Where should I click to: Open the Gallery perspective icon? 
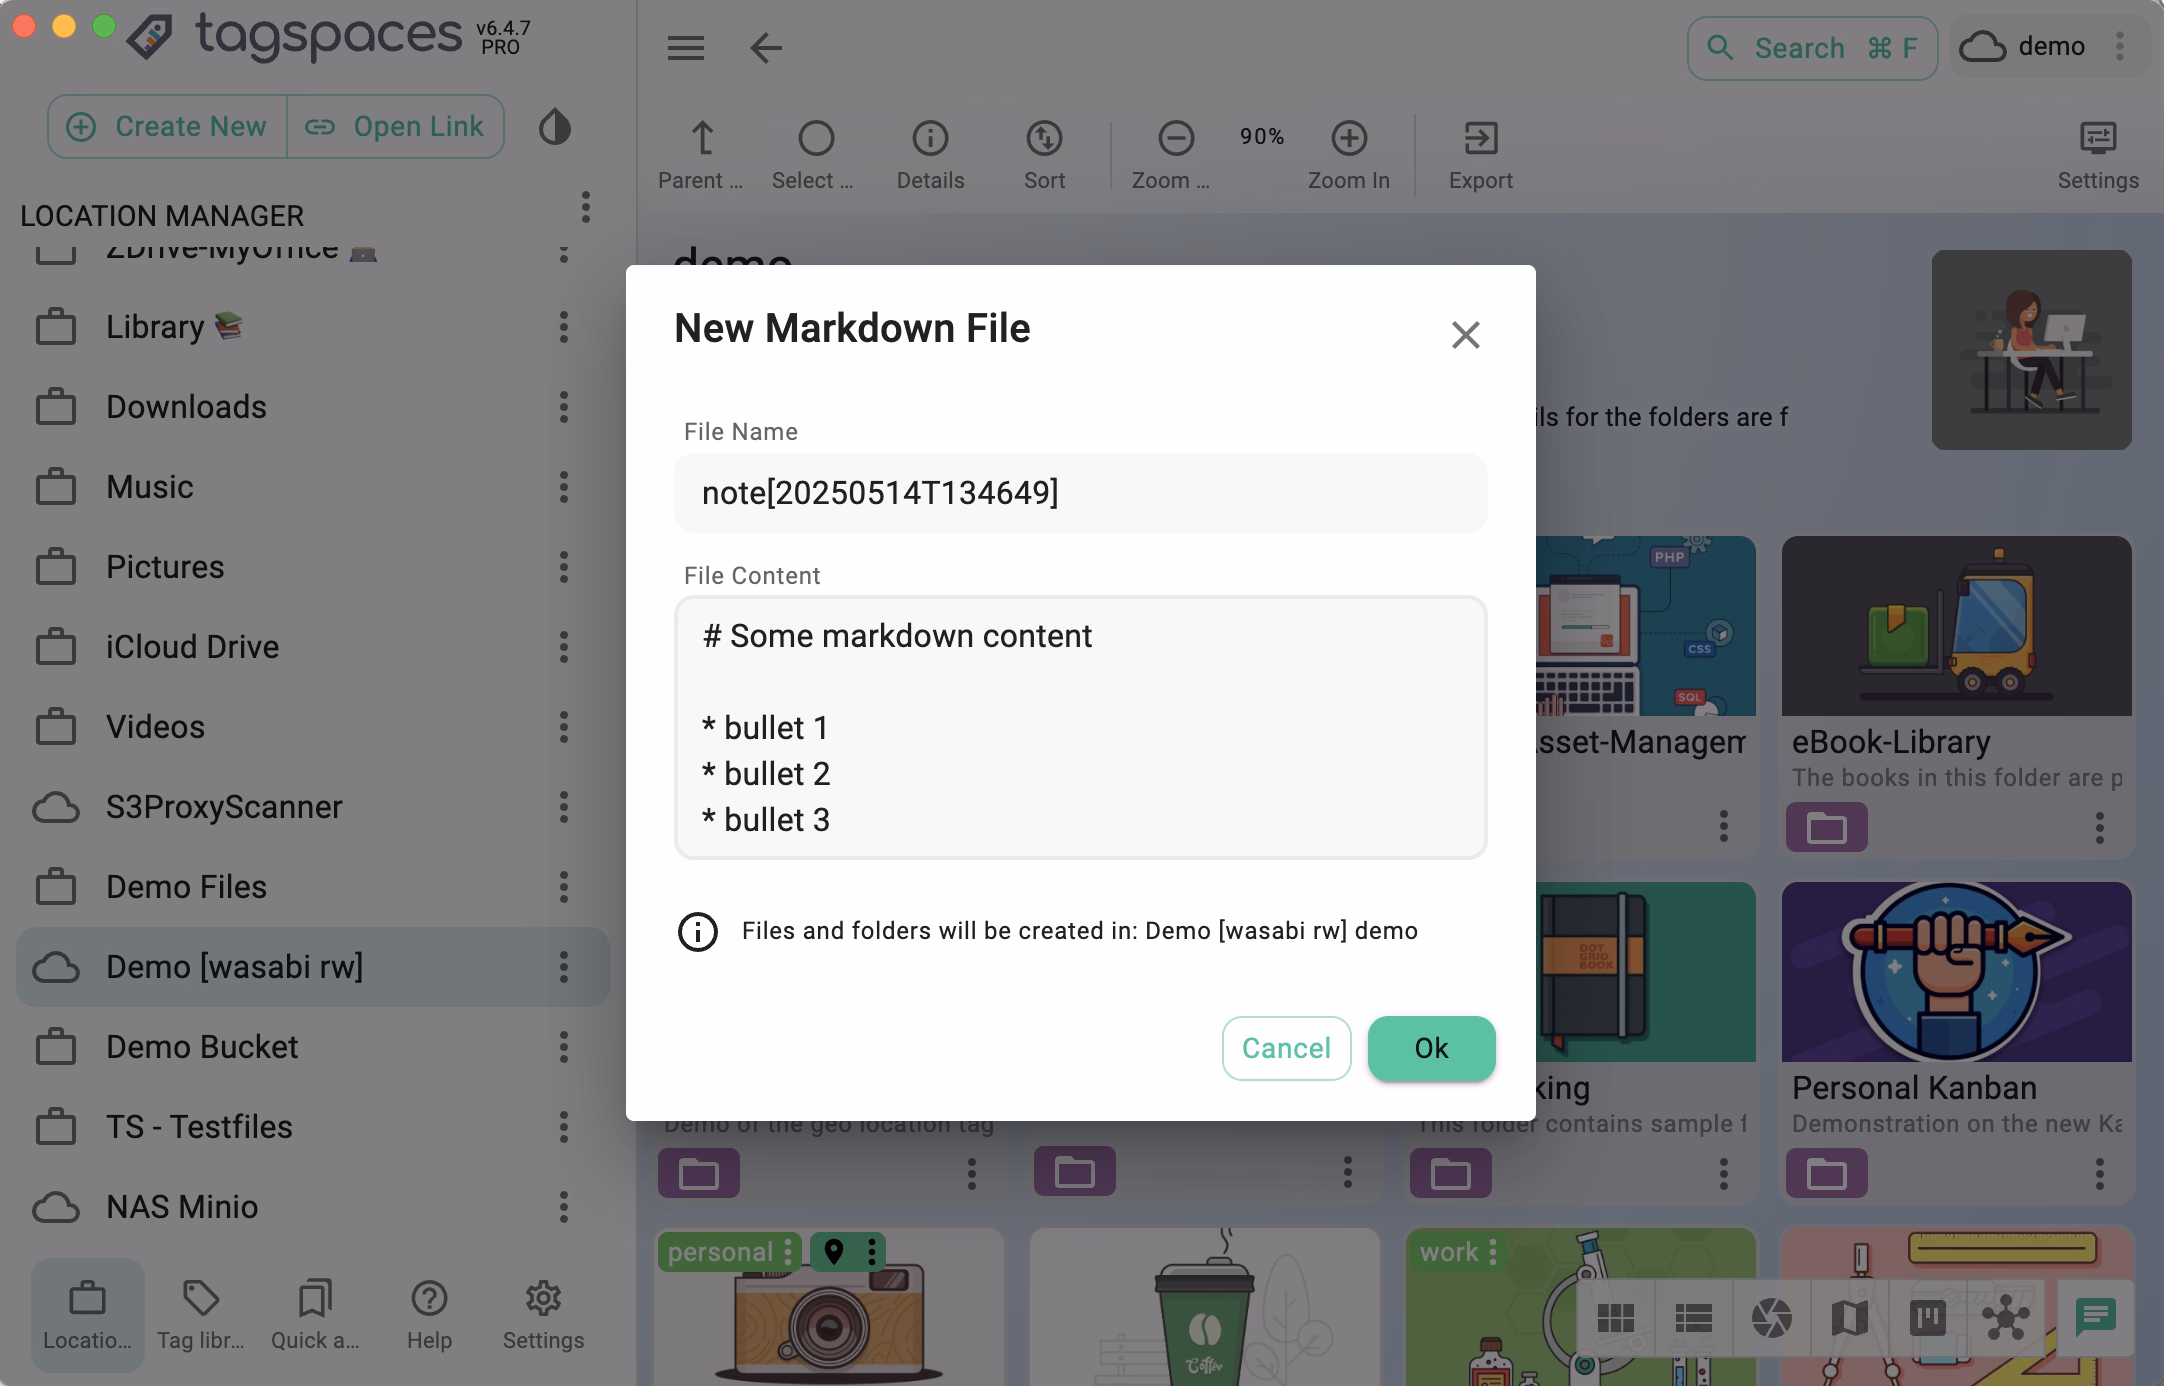(x=1772, y=1318)
